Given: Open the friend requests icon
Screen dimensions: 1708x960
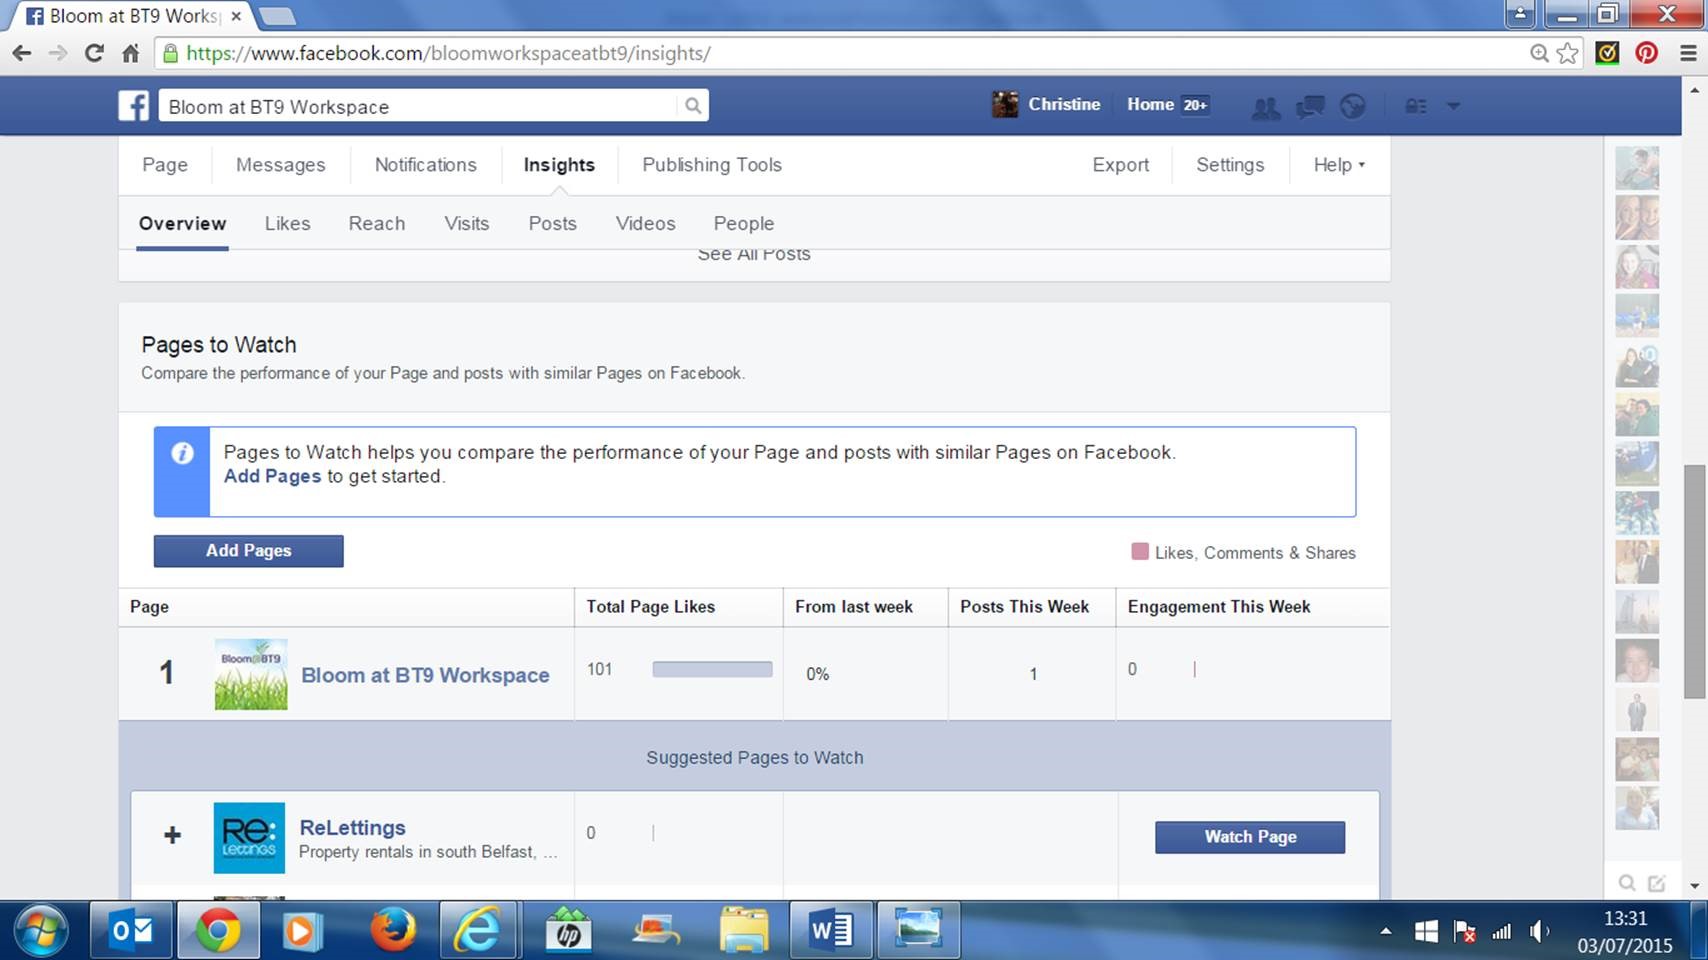Looking at the screenshot, I should (x=1266, y=106).
